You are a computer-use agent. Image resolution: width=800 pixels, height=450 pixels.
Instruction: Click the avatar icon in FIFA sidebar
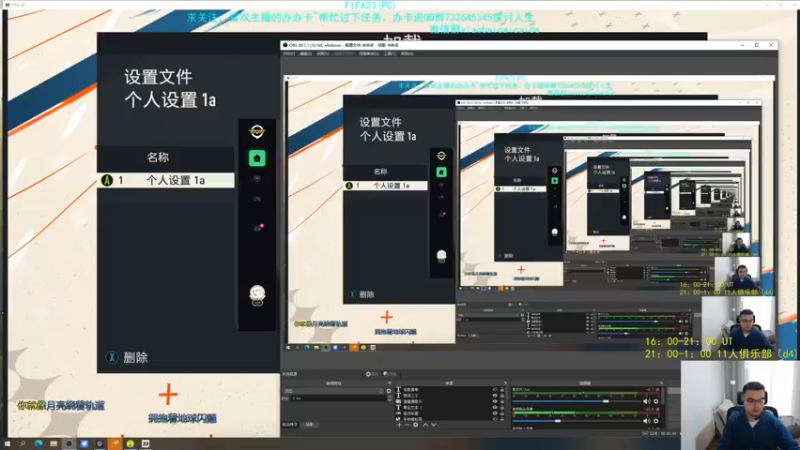click(257, 295)
